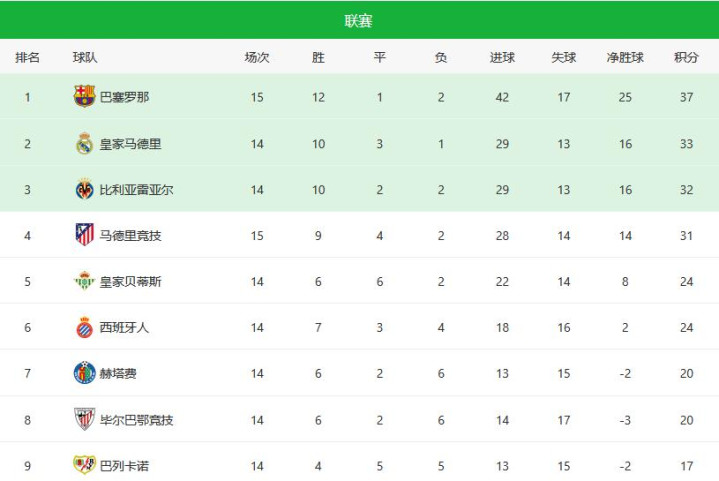Screen dimensions: 719x481
Task: Click the 净胜球 column header
Action: point(625,57)
